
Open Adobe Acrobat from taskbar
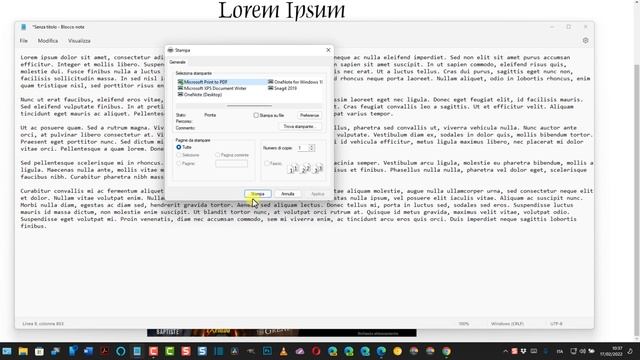pyautogui.click(x=104, y=351)
